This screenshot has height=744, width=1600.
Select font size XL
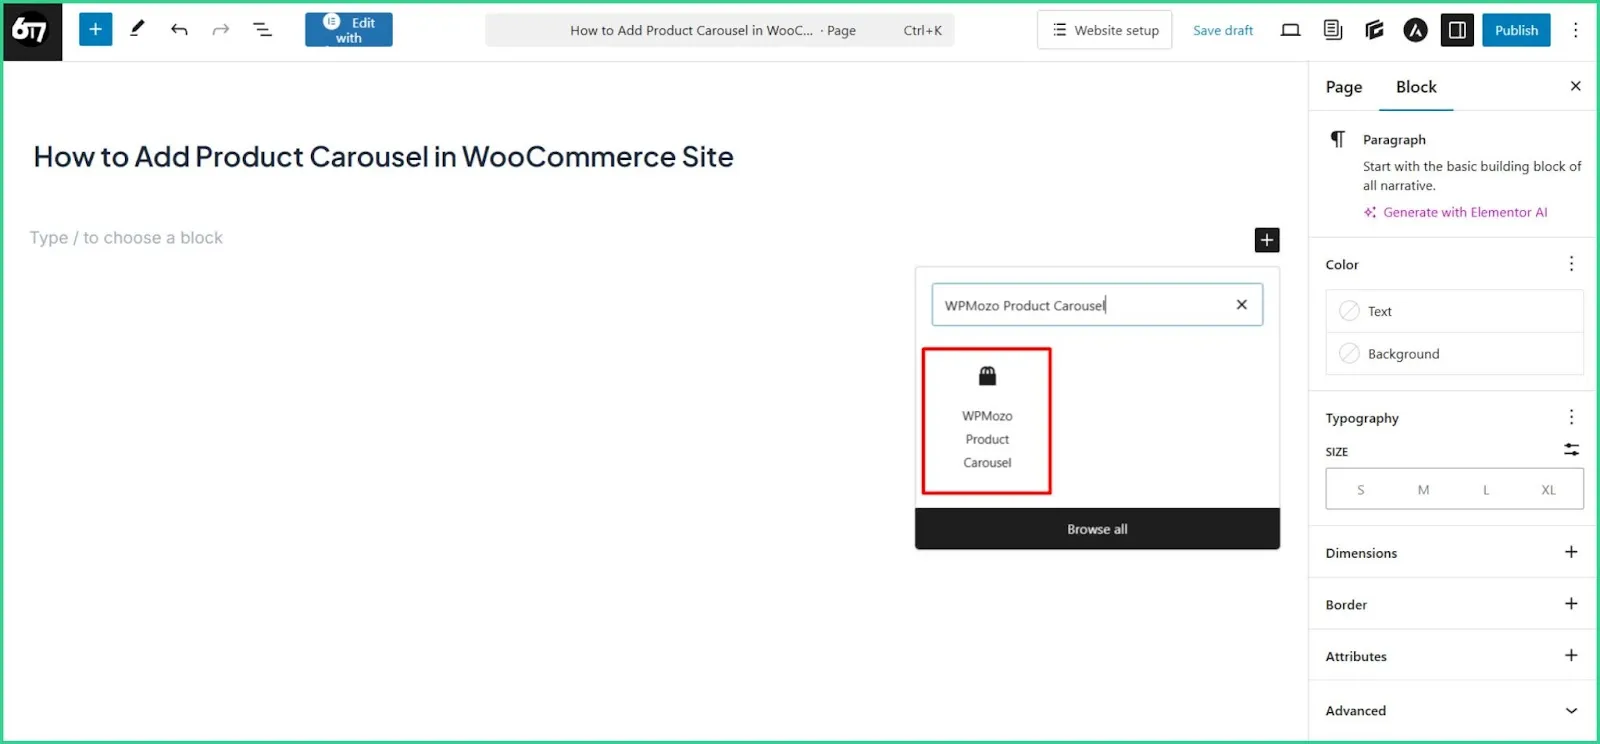1548,490
